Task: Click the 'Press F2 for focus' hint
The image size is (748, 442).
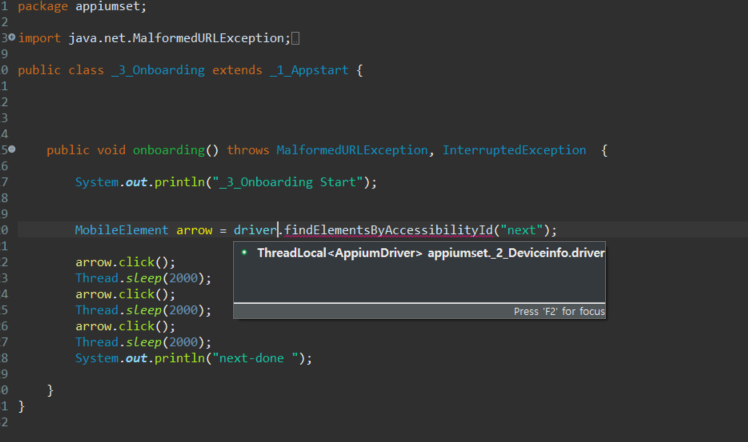Action: tap(559, 311)
